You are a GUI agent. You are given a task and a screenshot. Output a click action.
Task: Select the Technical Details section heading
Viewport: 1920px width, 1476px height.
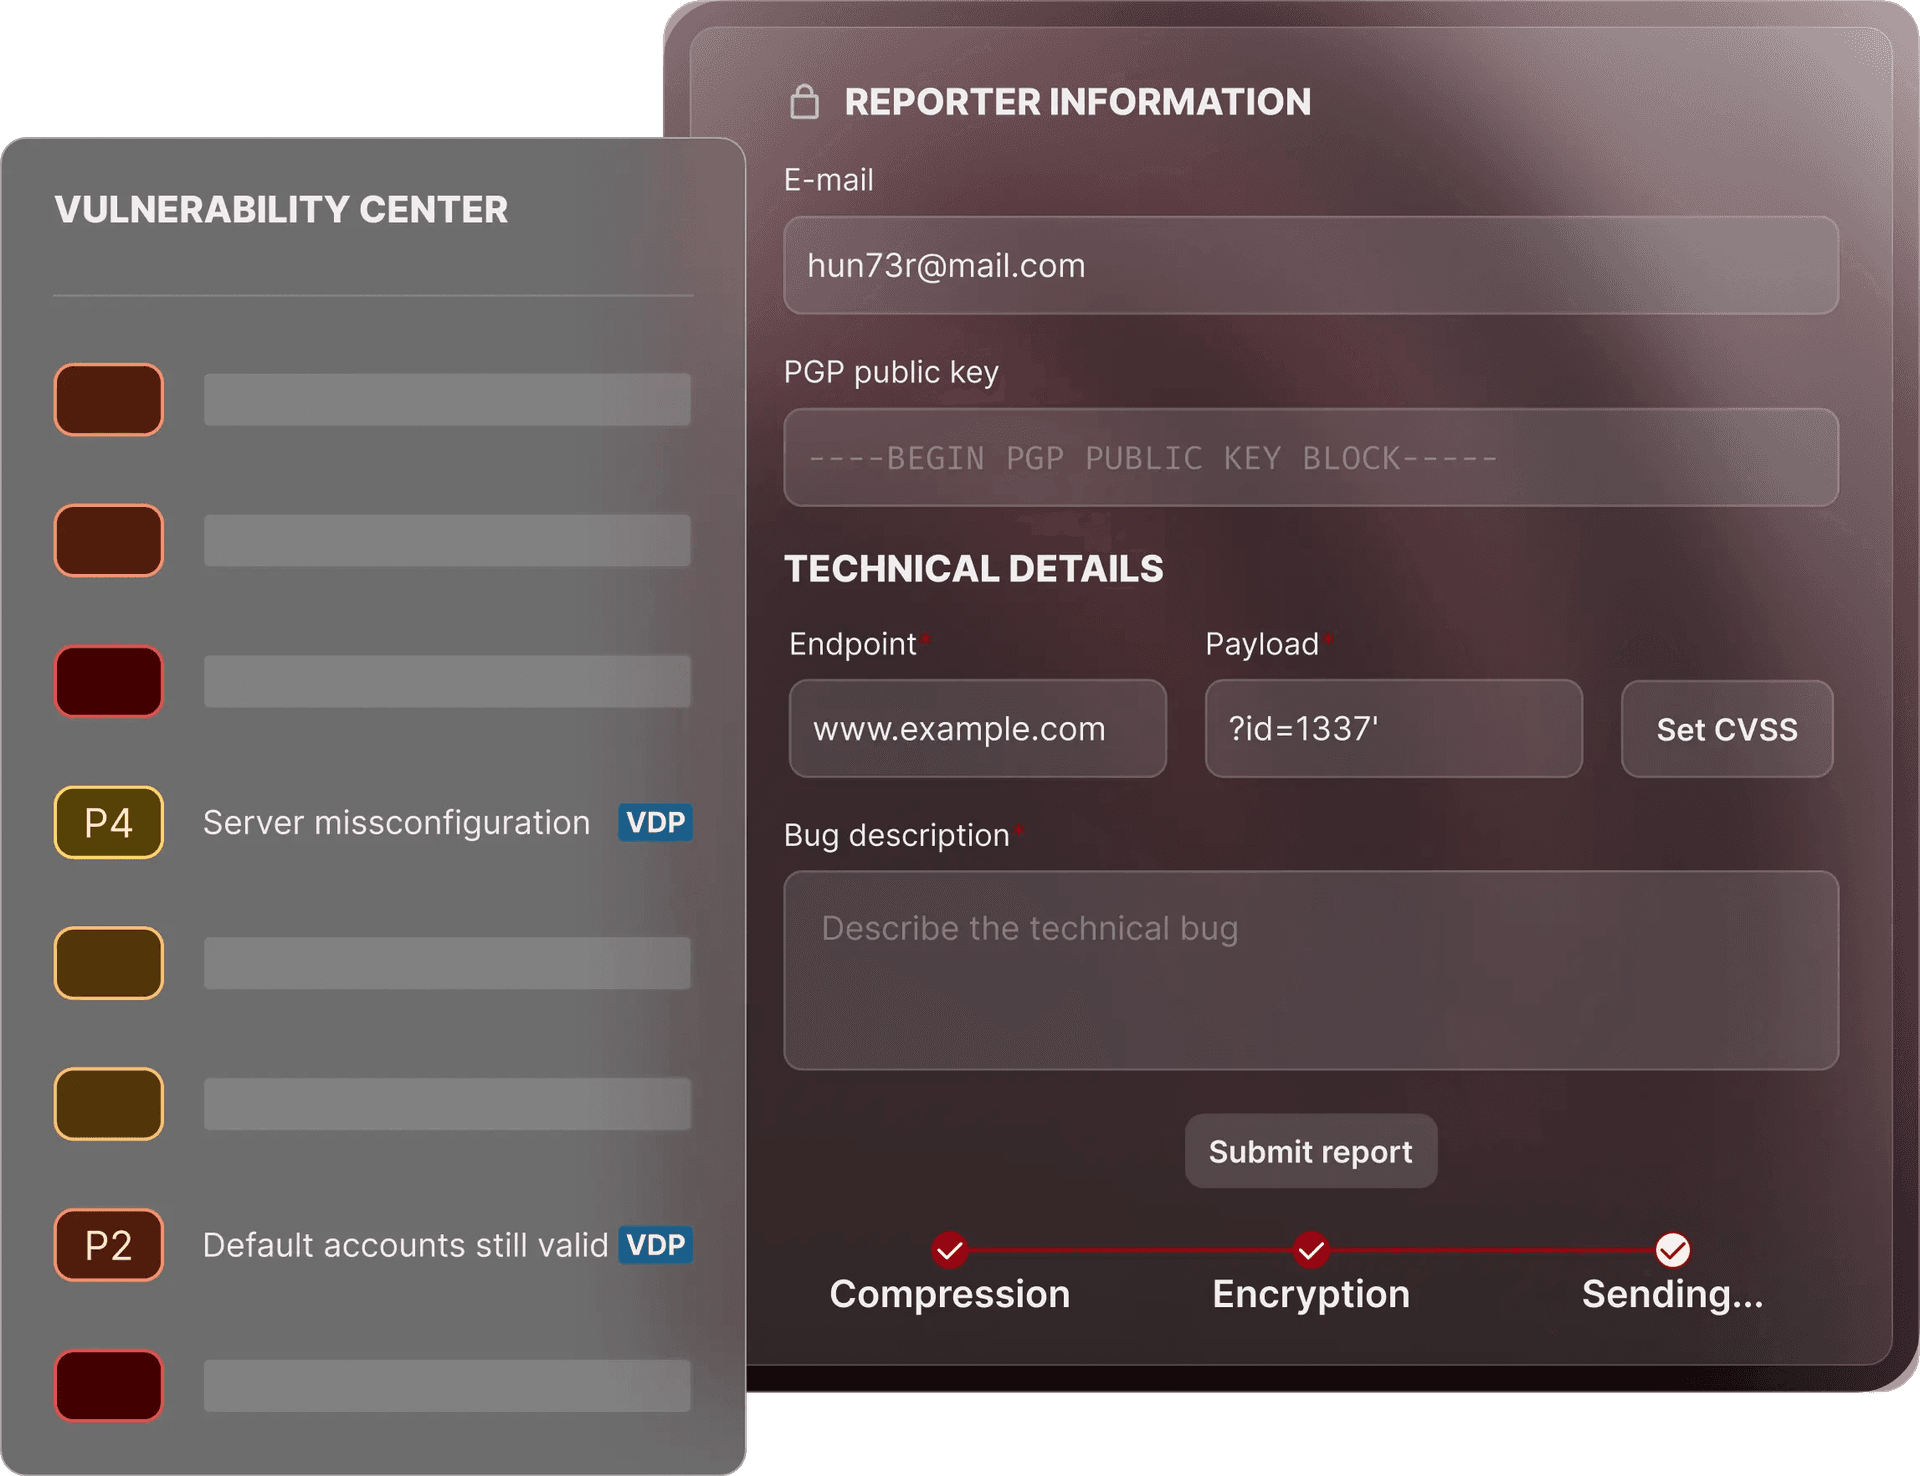coord(974,568)
